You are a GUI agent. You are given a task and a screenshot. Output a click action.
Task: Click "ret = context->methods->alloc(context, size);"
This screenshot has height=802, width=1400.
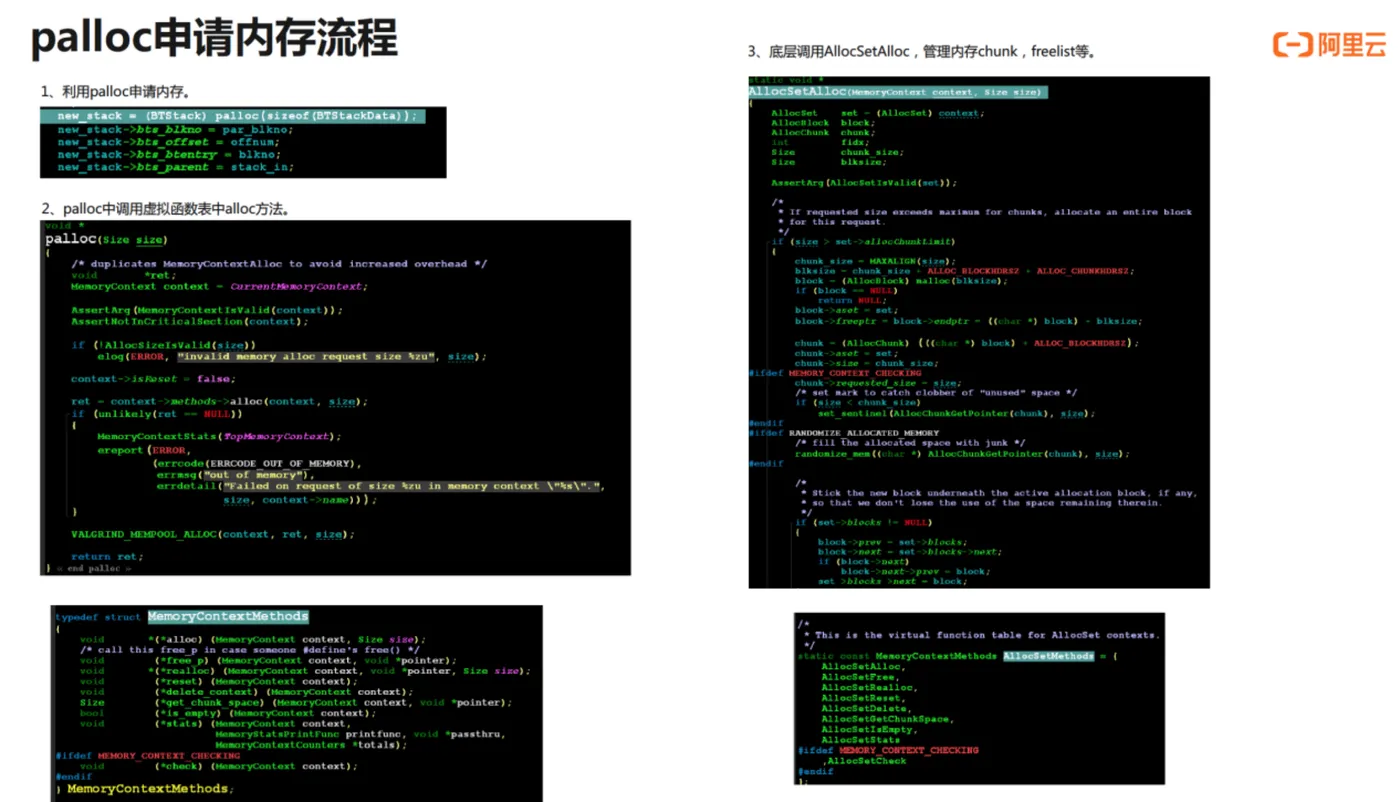(219, 402)
